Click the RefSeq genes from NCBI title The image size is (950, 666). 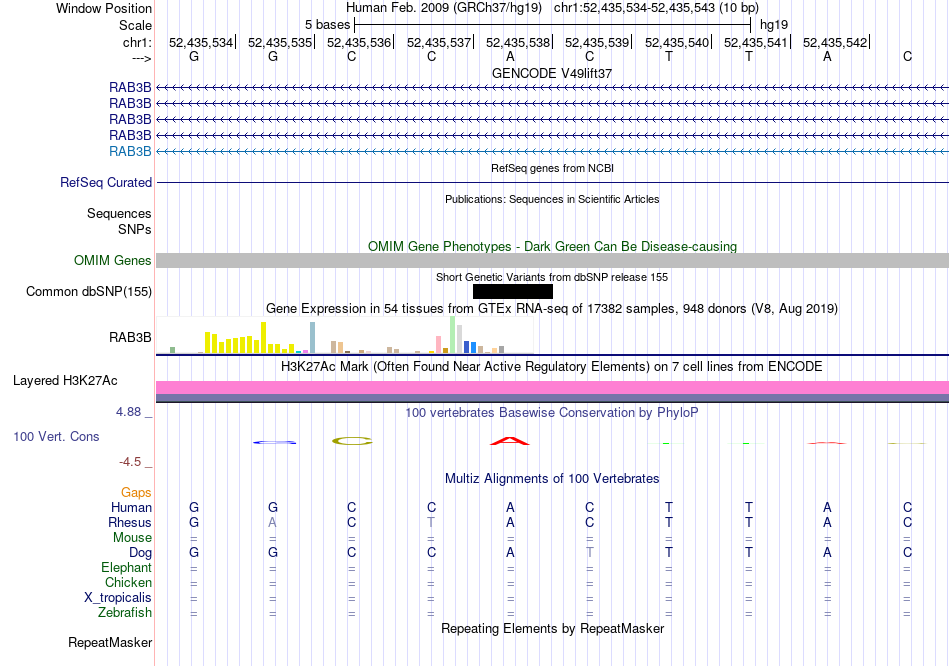[x=553, y=168]
